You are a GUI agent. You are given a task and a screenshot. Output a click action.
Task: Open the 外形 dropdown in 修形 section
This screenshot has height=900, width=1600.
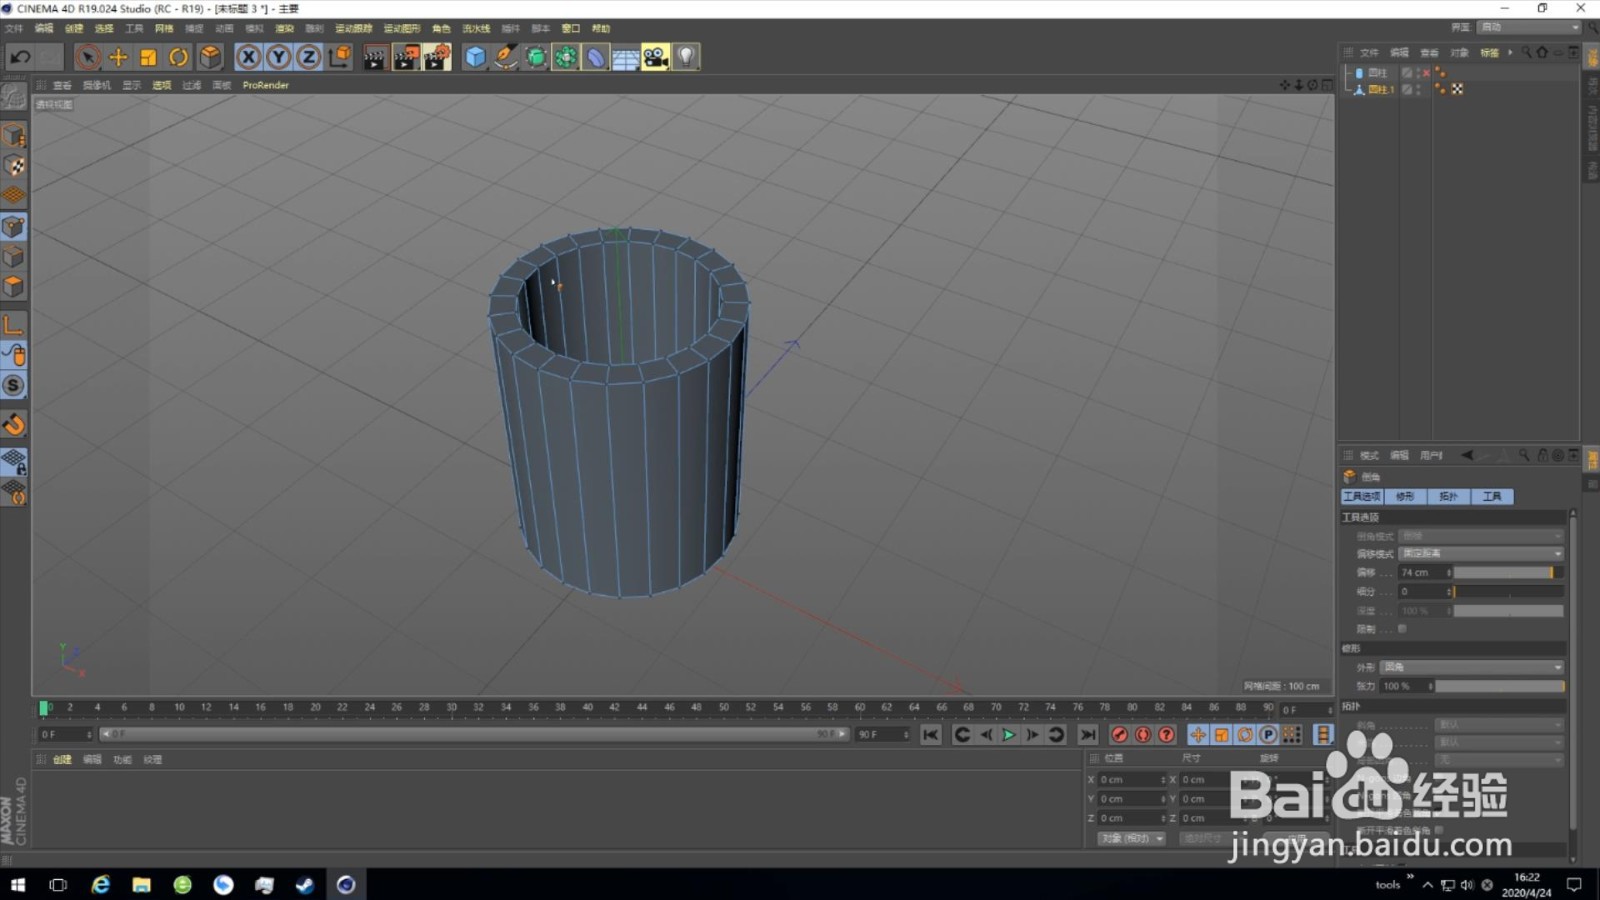pos(1470,667)
